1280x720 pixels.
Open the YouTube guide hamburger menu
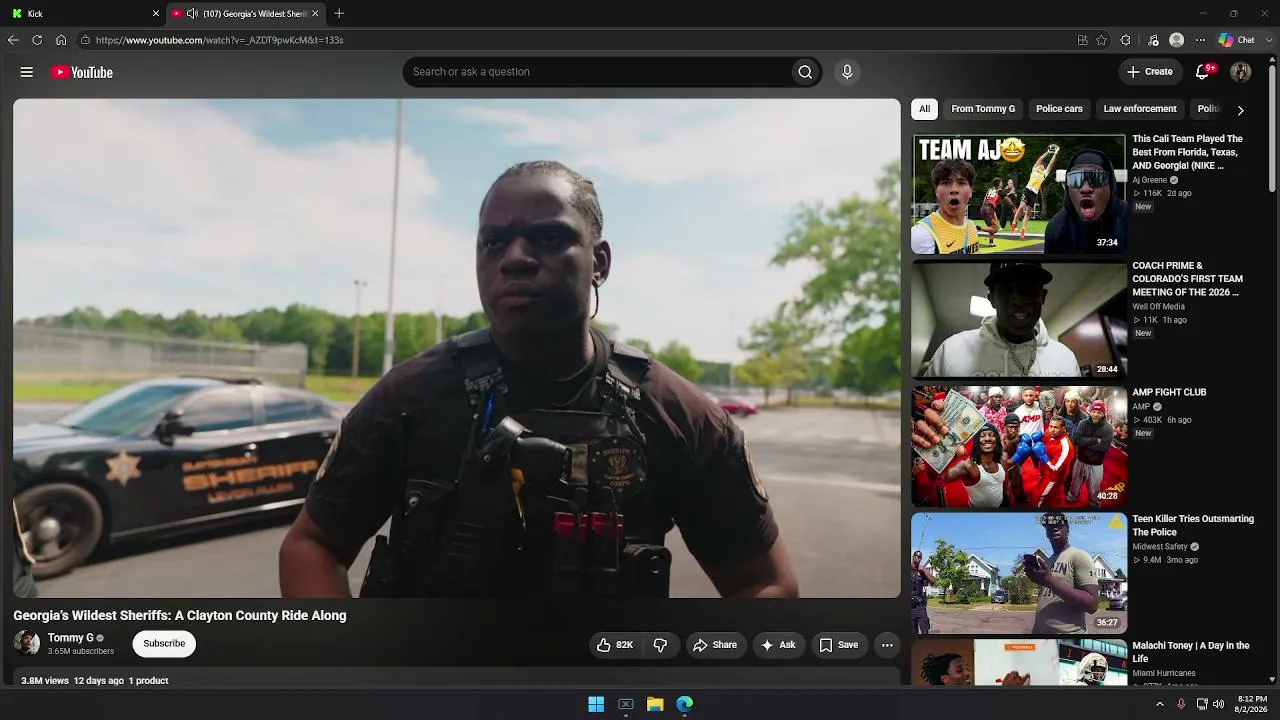click(x=27, y=72)
